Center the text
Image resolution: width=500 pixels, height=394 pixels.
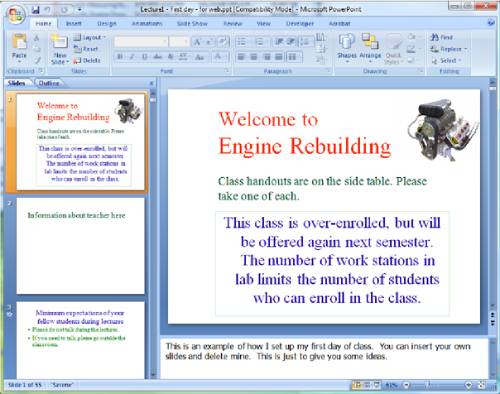pyautogui.click(x=254, y=57)
